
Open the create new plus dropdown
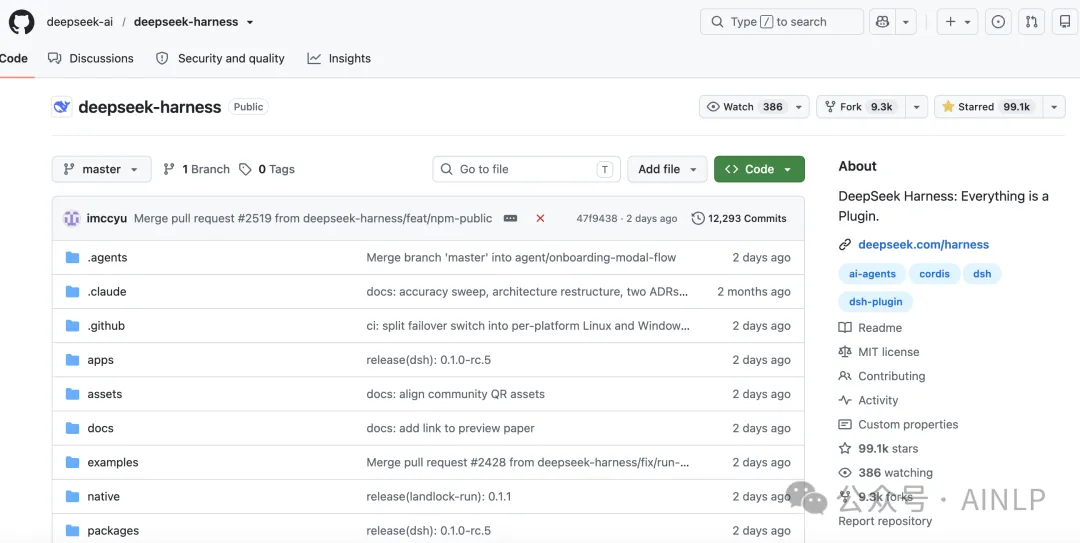click(x=957, y=21)
